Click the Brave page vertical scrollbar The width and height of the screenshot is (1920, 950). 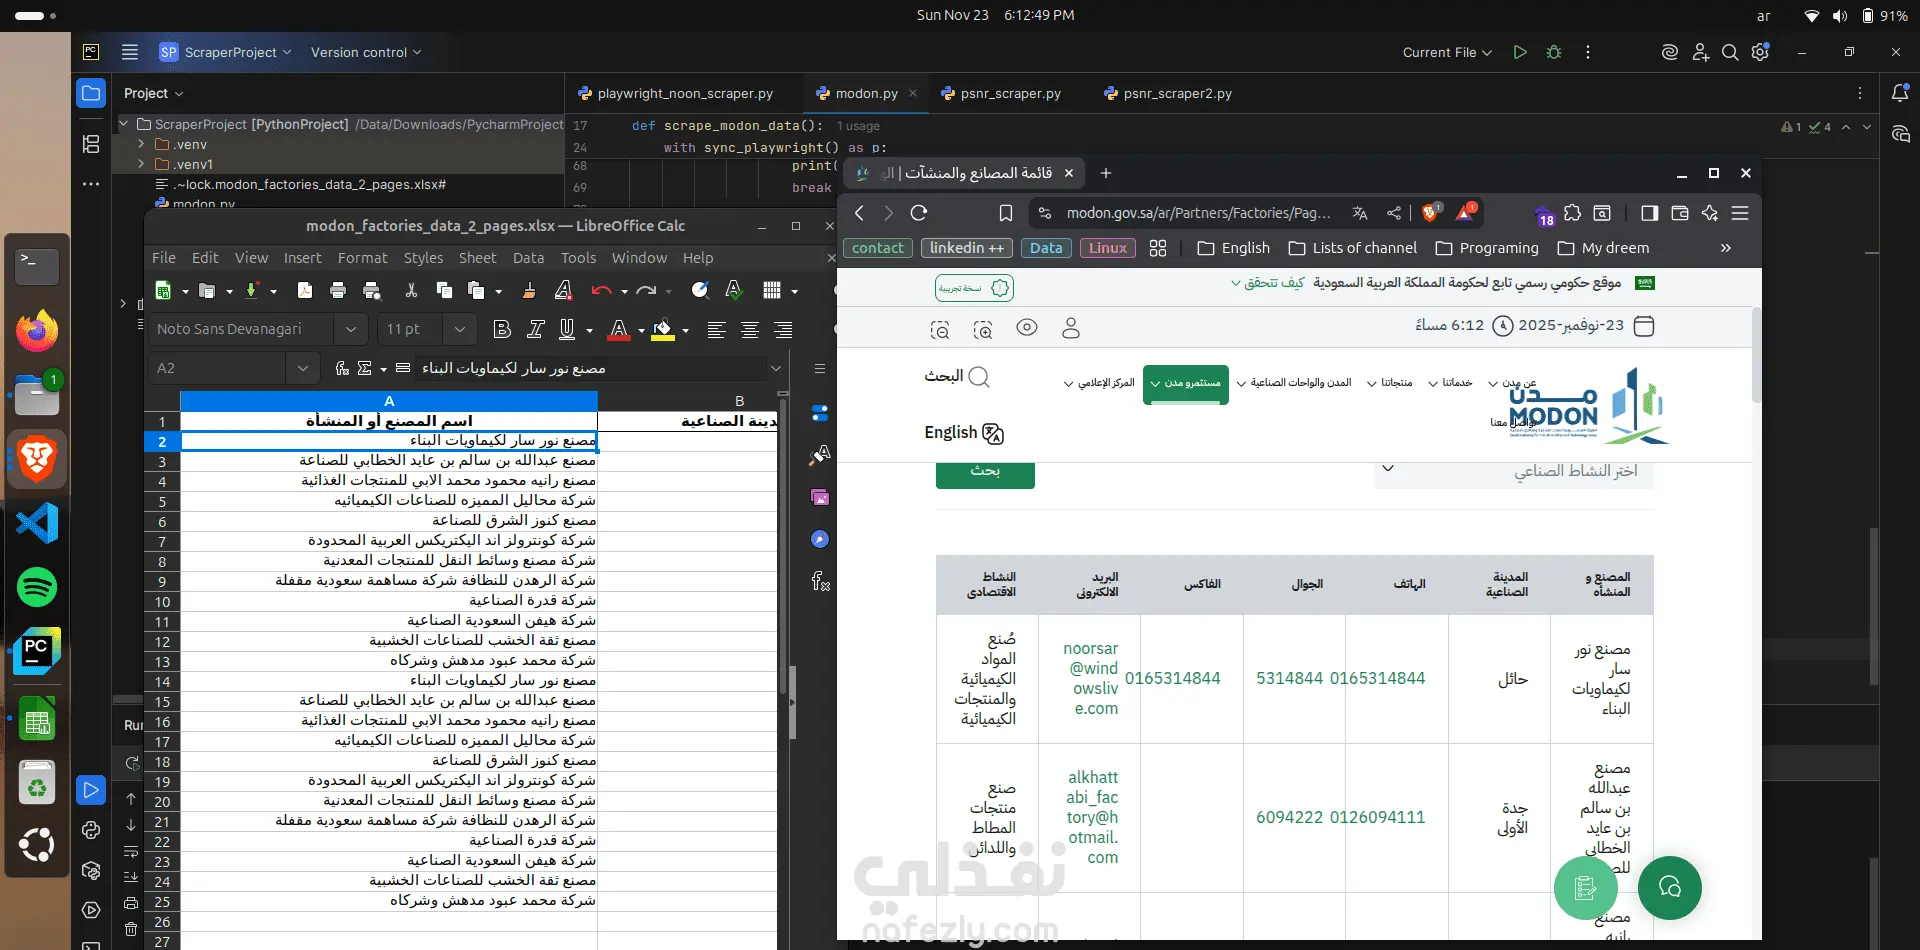pos(1756,355)
